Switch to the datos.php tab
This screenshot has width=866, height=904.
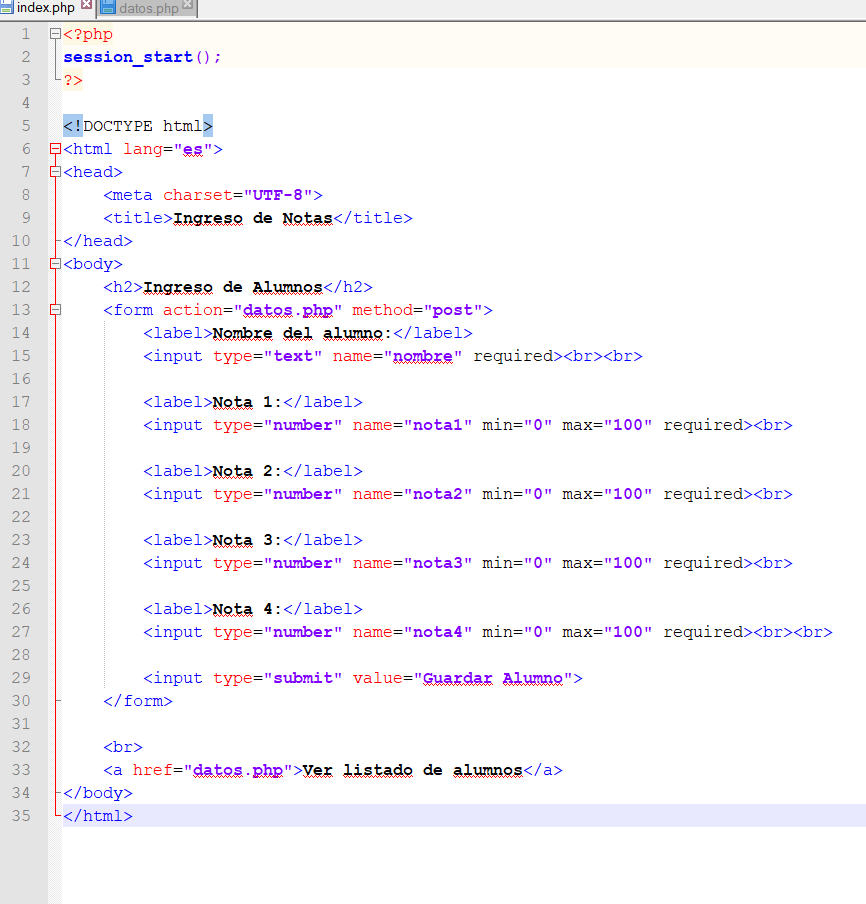(x=150, y=8)
